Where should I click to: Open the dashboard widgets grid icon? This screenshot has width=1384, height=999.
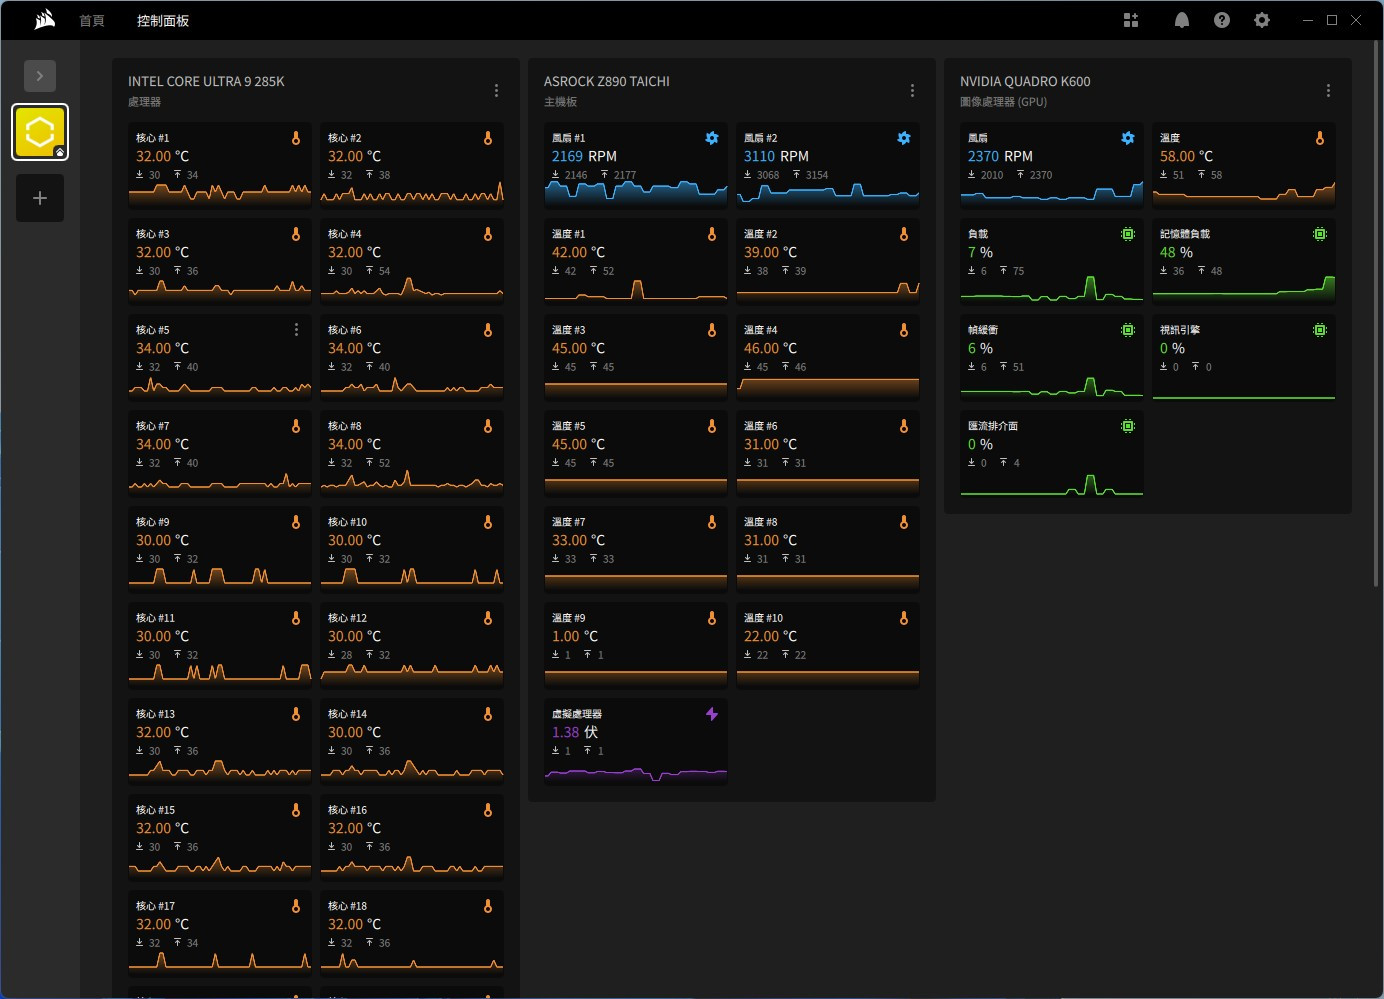(1131, 20)
